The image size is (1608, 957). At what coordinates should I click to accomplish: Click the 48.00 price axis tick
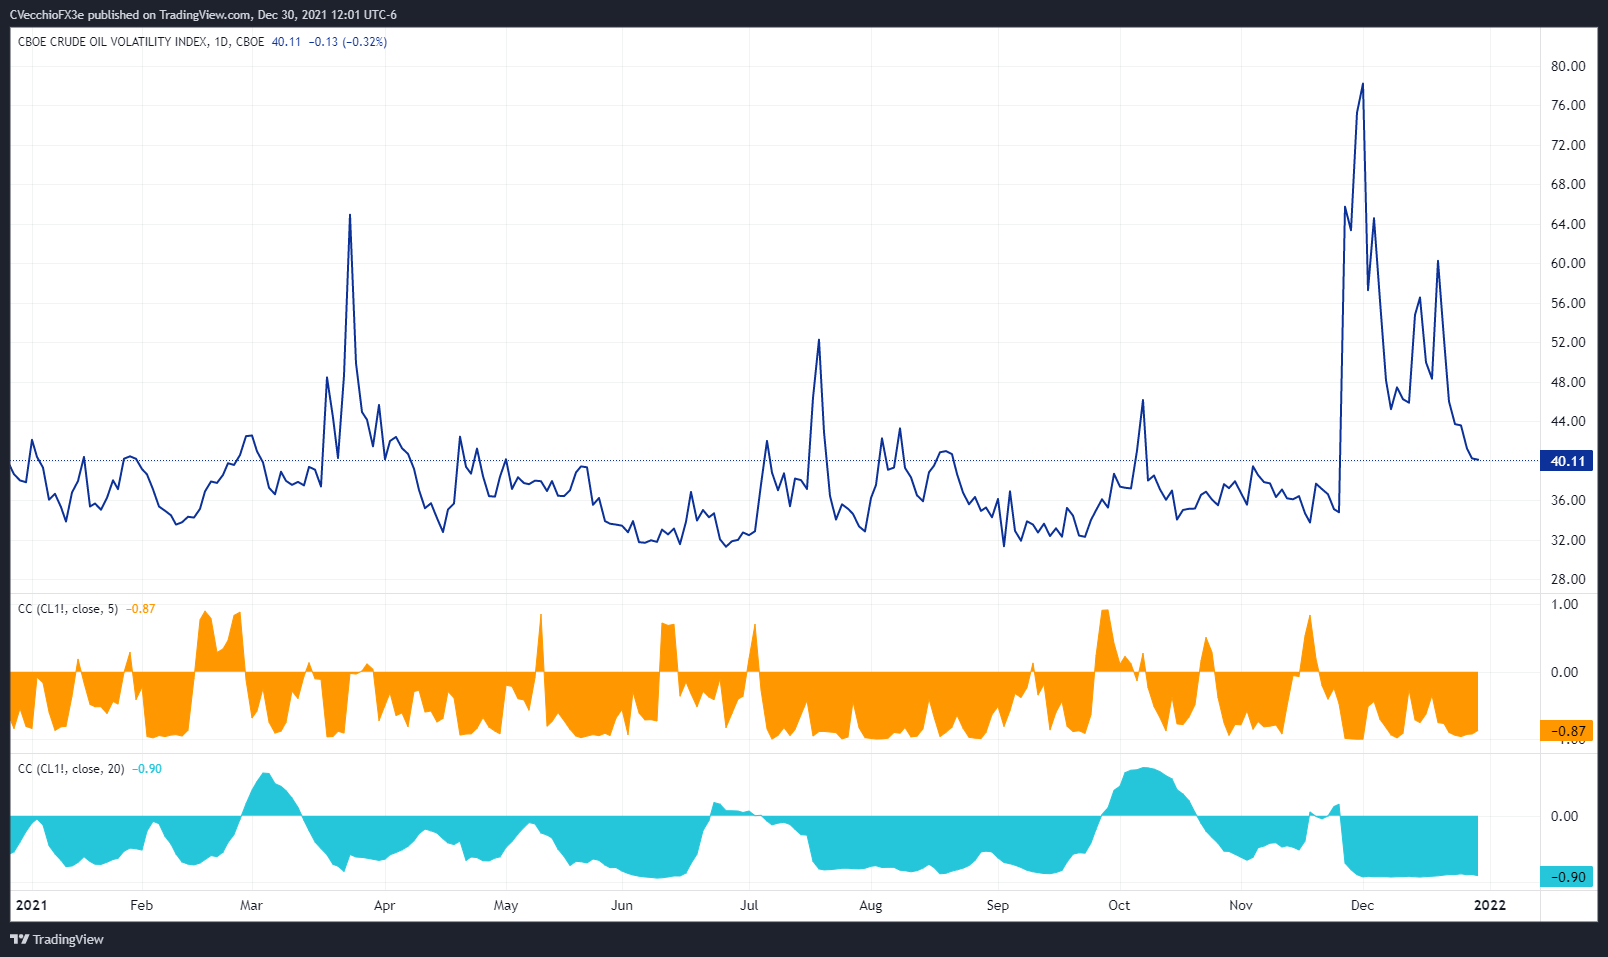1568,382
